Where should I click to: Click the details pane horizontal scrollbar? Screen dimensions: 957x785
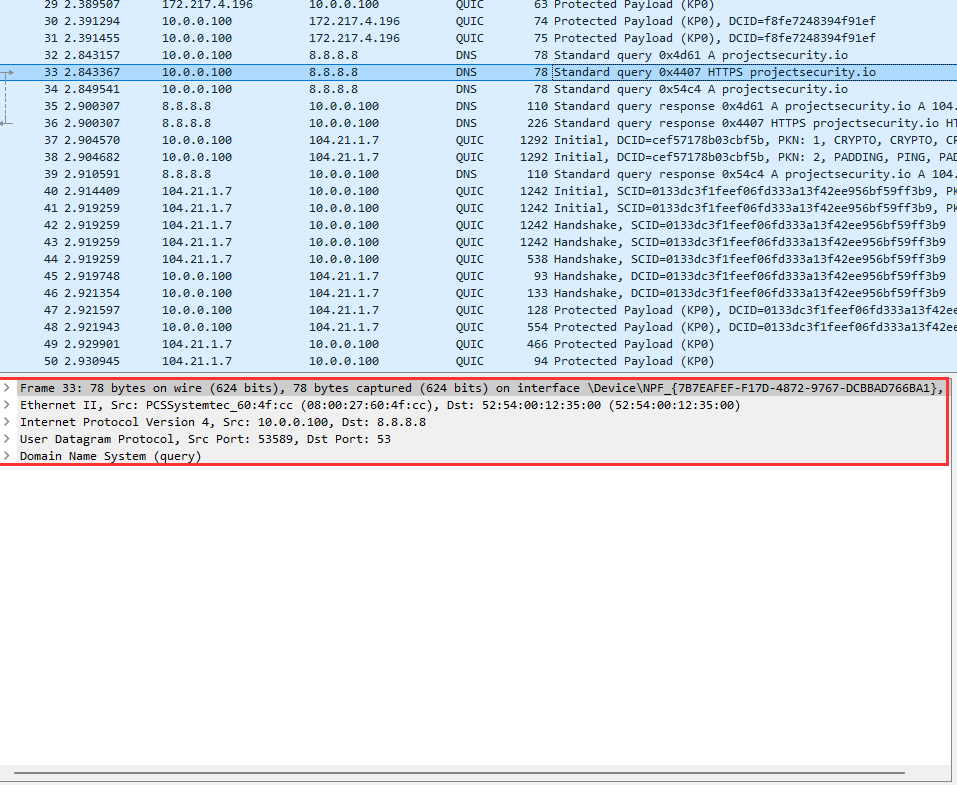(x=460, y=773)
